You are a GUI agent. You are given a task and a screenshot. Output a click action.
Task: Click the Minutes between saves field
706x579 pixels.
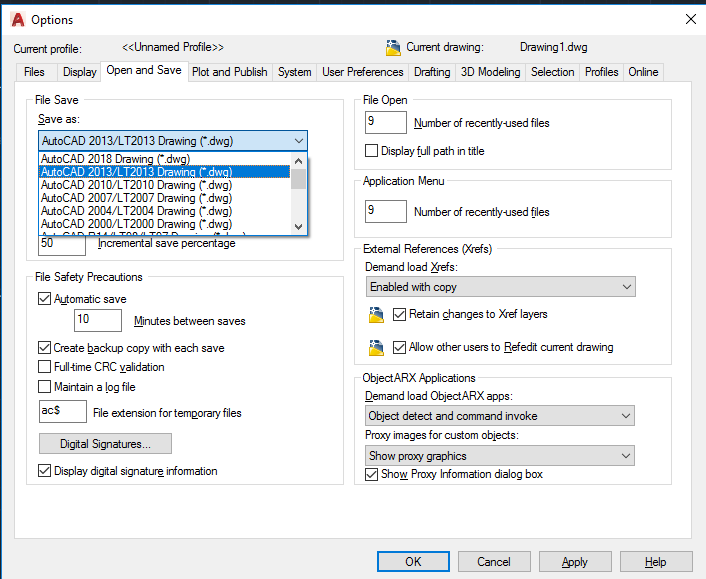pyautogui.click(x=98, y=320)
